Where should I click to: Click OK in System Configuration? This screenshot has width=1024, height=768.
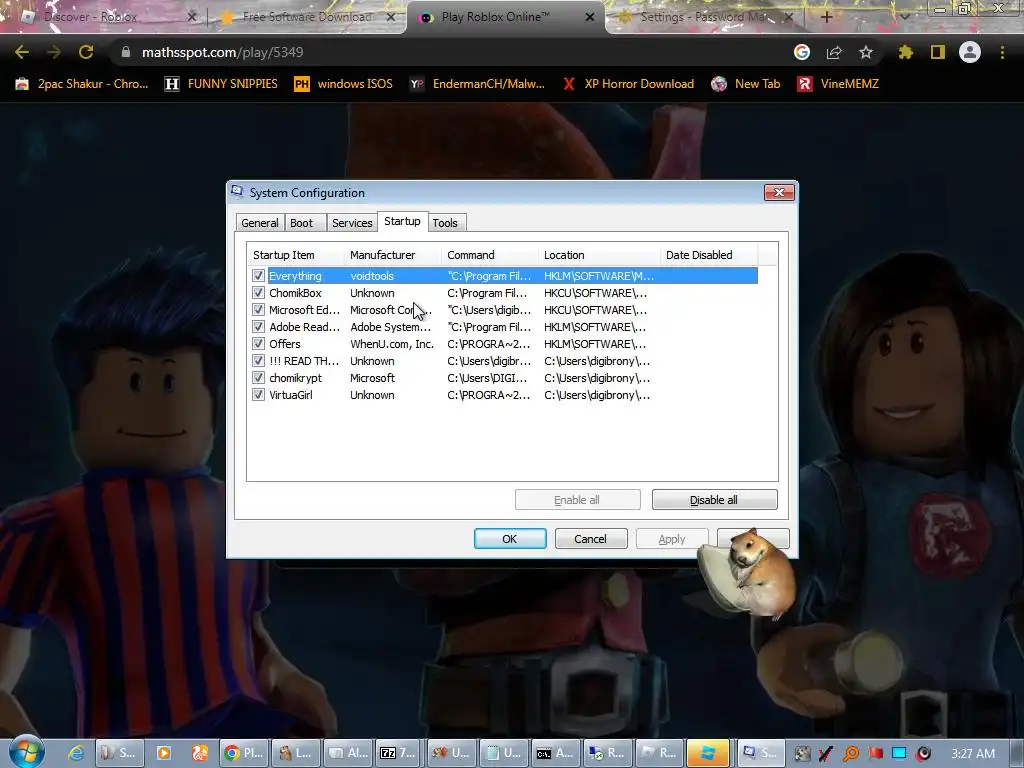510,539
